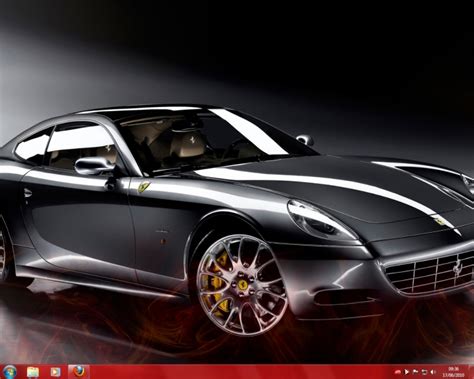
Task: Open the network status tray icon
Action: [424, 372]
